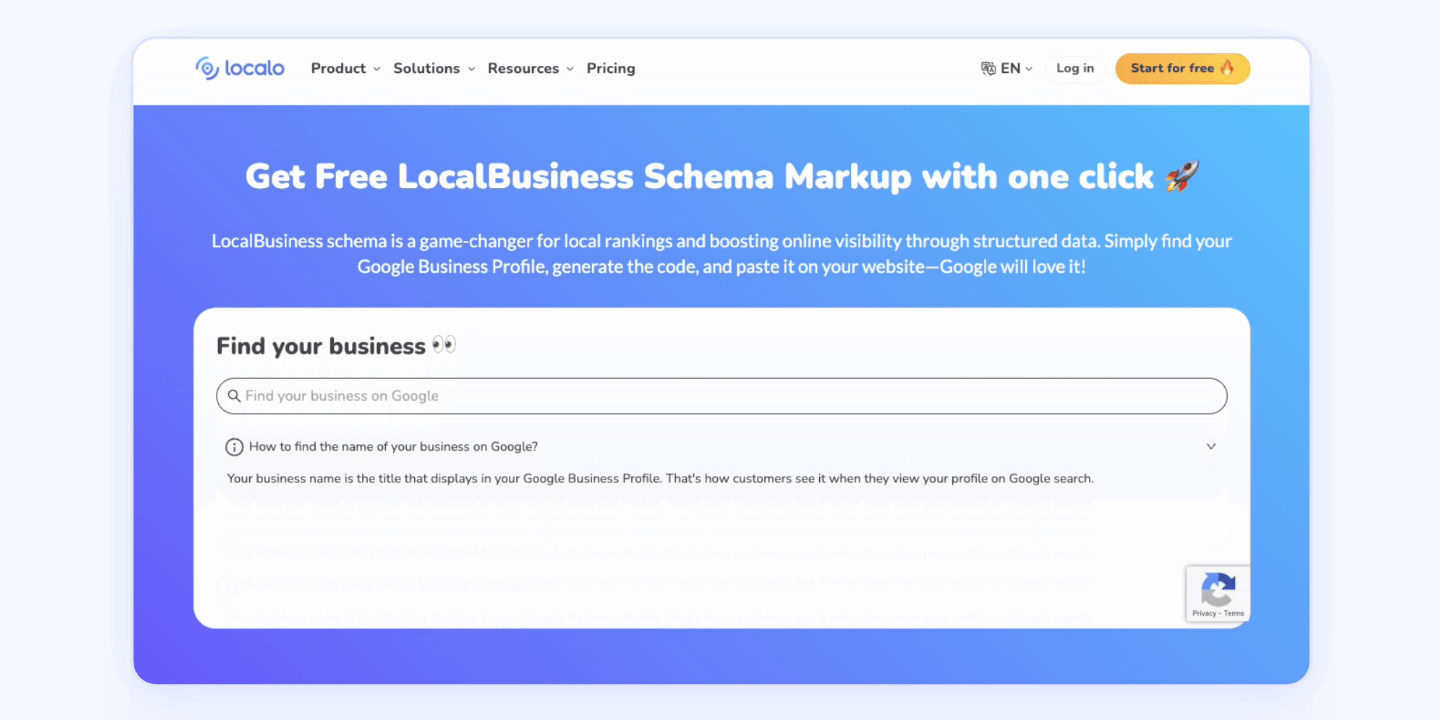This screenshot has height=720, width=1440.
Task: Collapse the How to find business name section
Action: tap(1211, 447)
